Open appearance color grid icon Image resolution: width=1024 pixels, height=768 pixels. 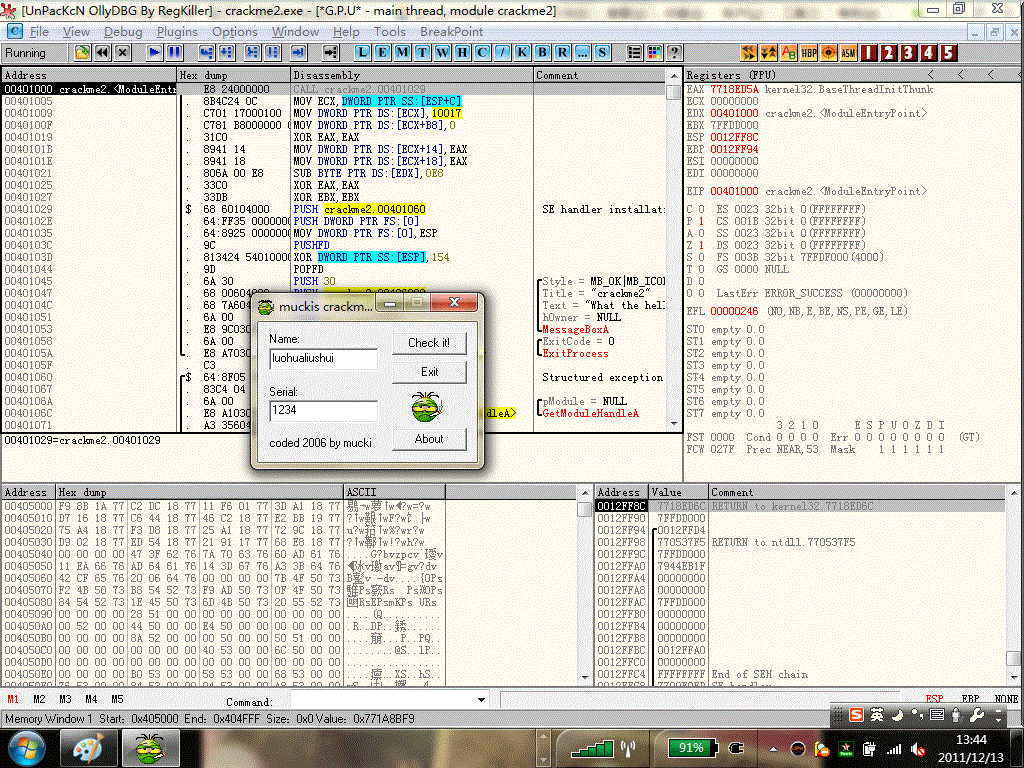(x=654, y=53)
